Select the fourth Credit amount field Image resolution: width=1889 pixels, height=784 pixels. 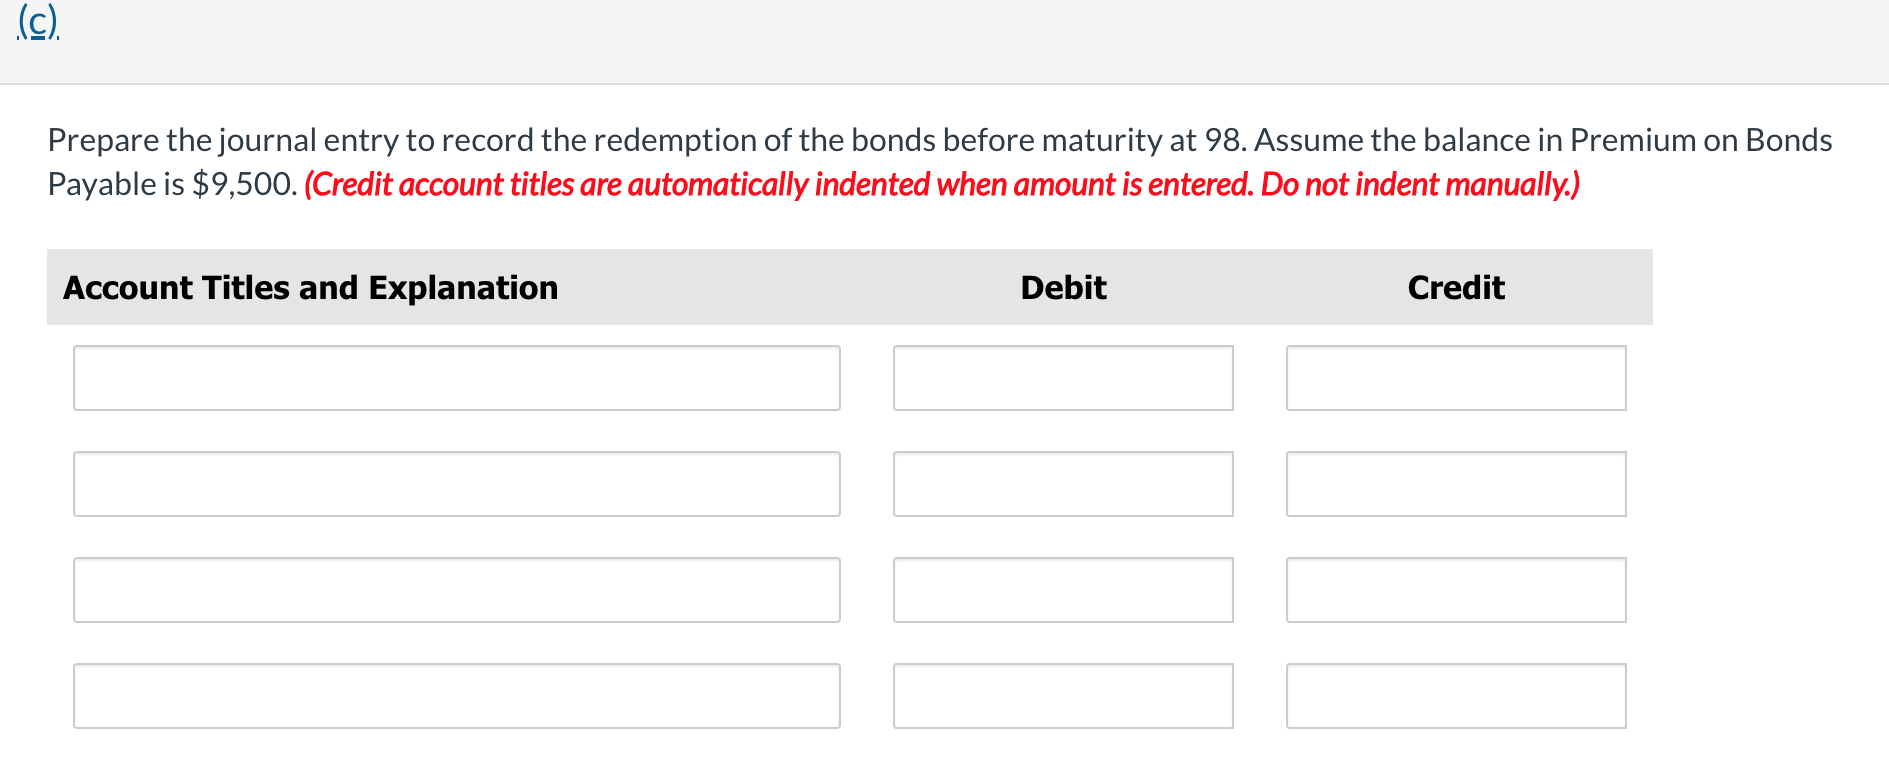(1455, 695)
